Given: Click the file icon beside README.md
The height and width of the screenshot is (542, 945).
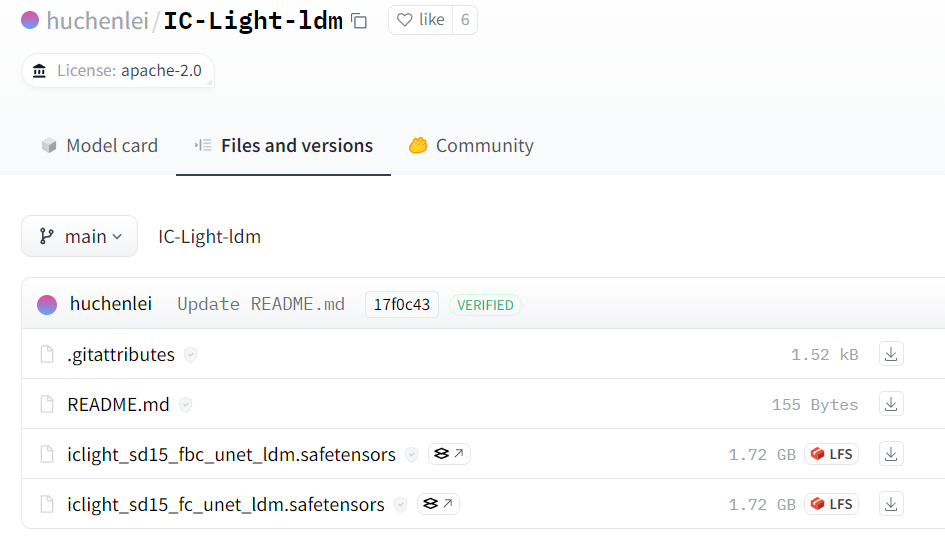Looking at the screenshot, I should pos(46,405).
